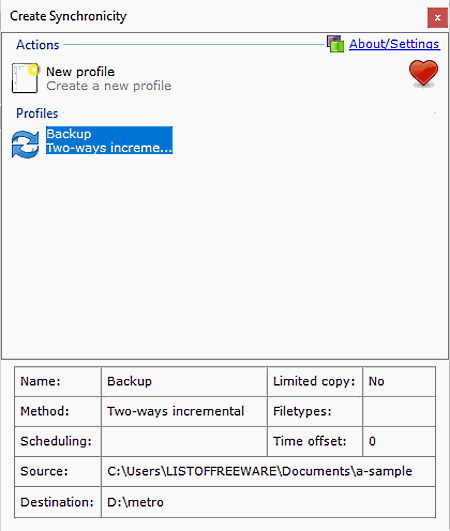This screenshot has height=531, width=450.
Task: Click the 'Source:' label cell
Action: click(x=58, y=471)
